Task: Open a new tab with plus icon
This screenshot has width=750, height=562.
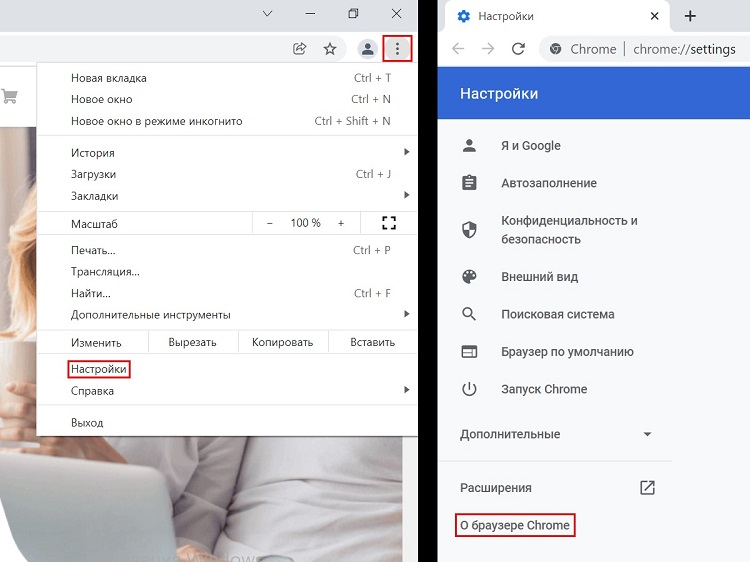Action: pyautogui.click(x=690, y=16)
